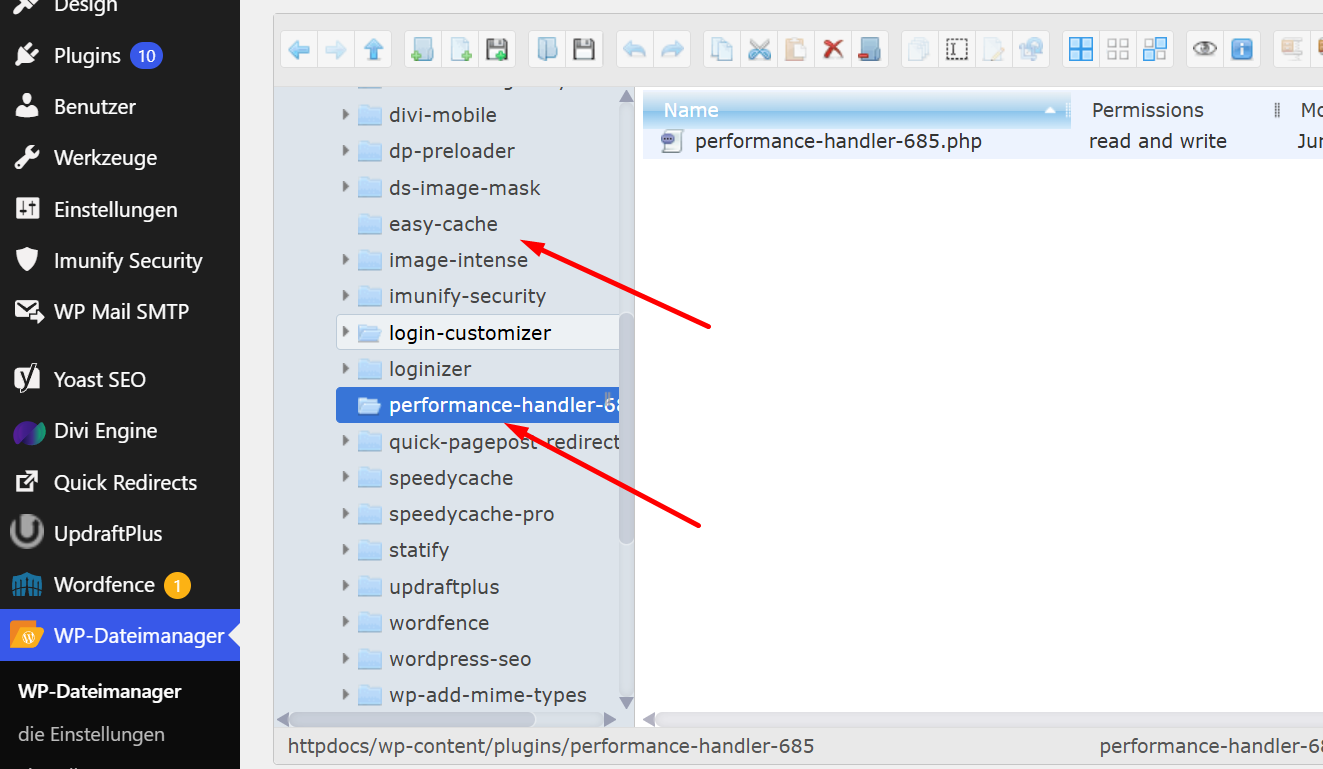Click the open folder toolbar icon
Viewport: 1323px width, 769px height.
(547, 49)
